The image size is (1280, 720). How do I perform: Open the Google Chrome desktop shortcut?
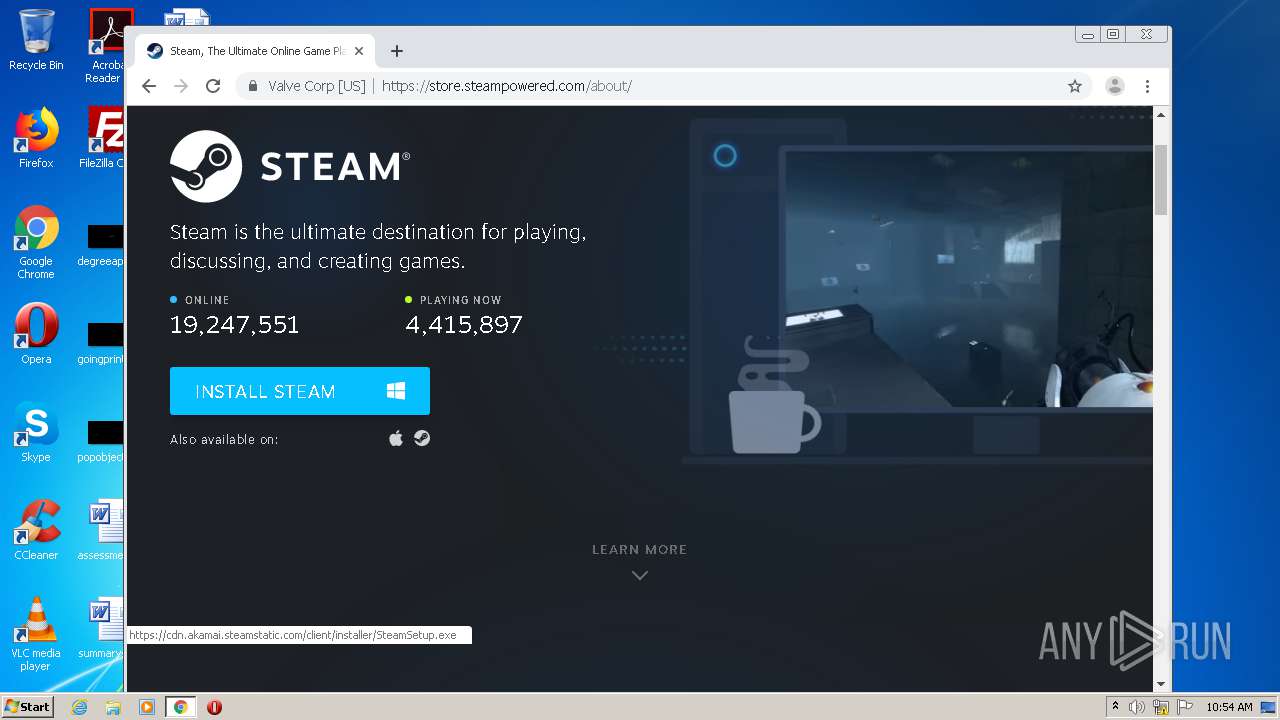coord(36,242)
